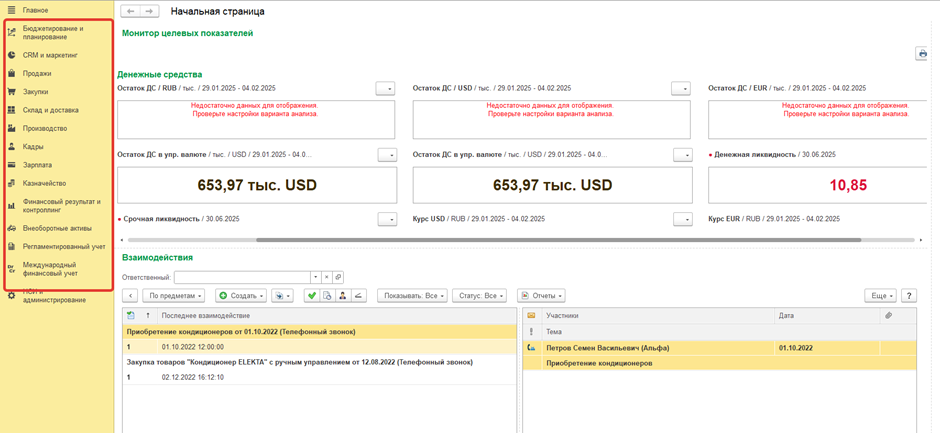Click the sort arrow column header
The image size is (940, 433).
(147, 315)
